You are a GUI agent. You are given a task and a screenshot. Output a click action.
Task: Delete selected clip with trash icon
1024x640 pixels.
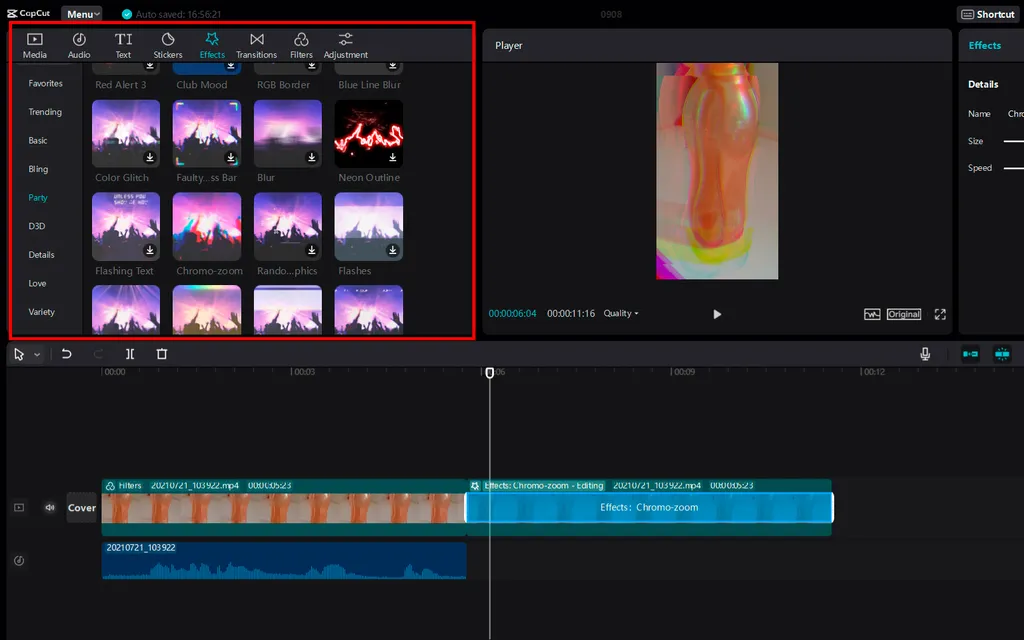pos(162,354)
